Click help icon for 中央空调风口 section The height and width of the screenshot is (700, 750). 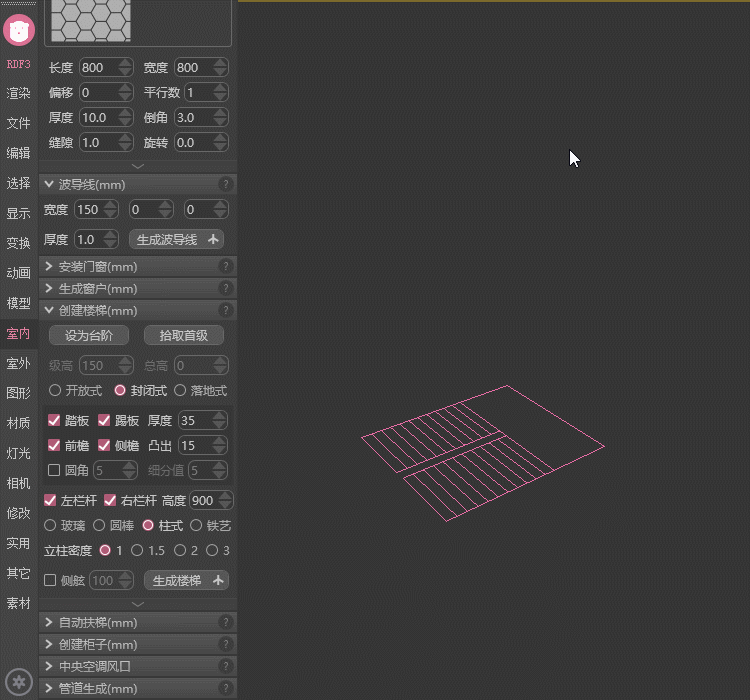pyautogui.click(x=226, y=666)
